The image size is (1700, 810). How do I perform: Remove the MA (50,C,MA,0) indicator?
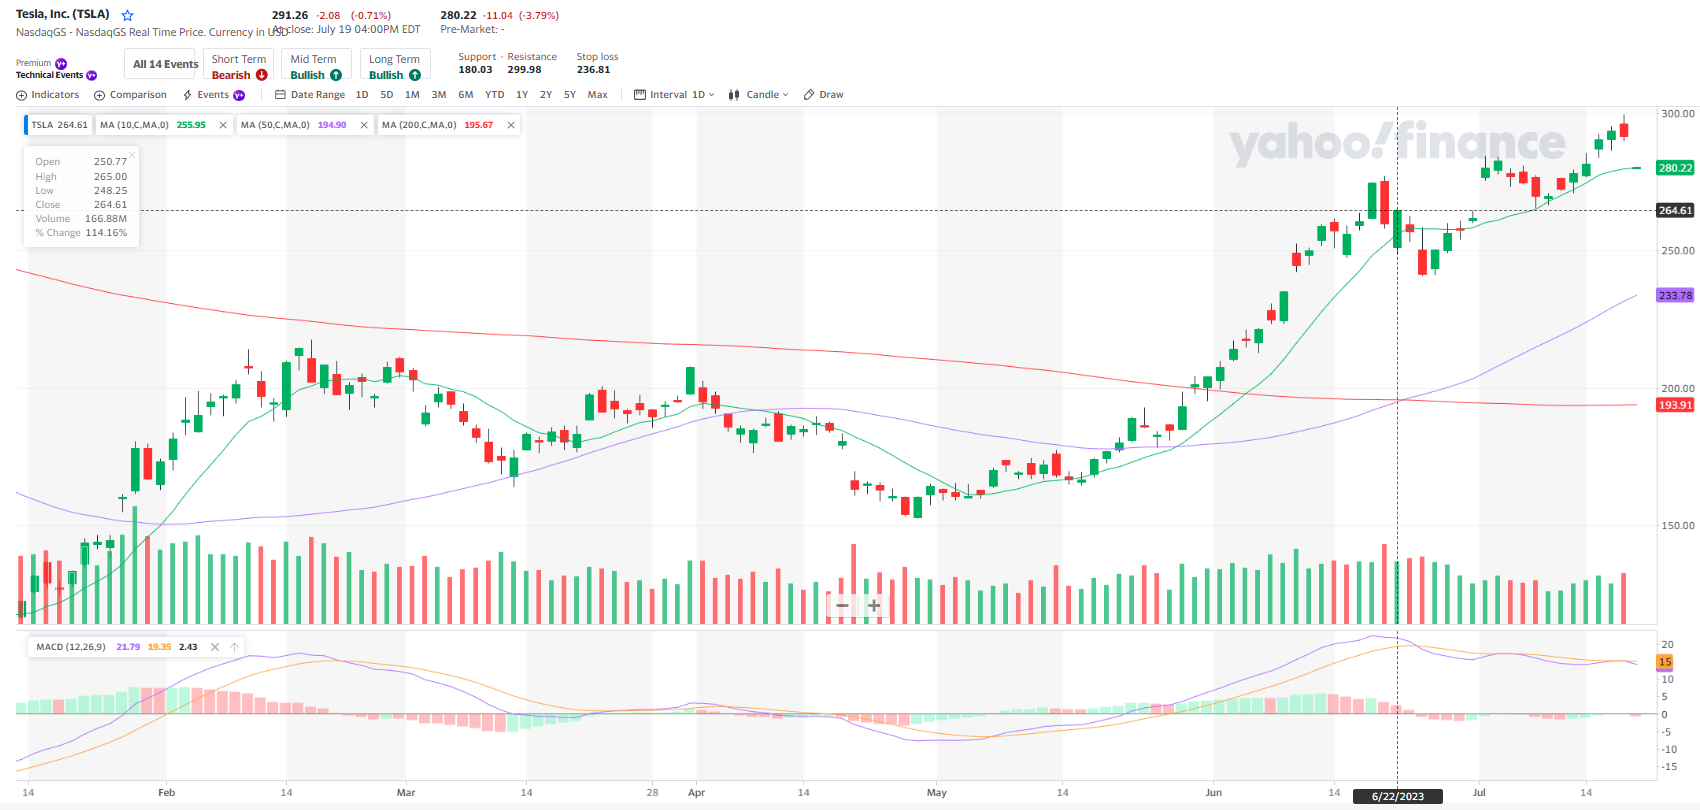tap(364, 125)
